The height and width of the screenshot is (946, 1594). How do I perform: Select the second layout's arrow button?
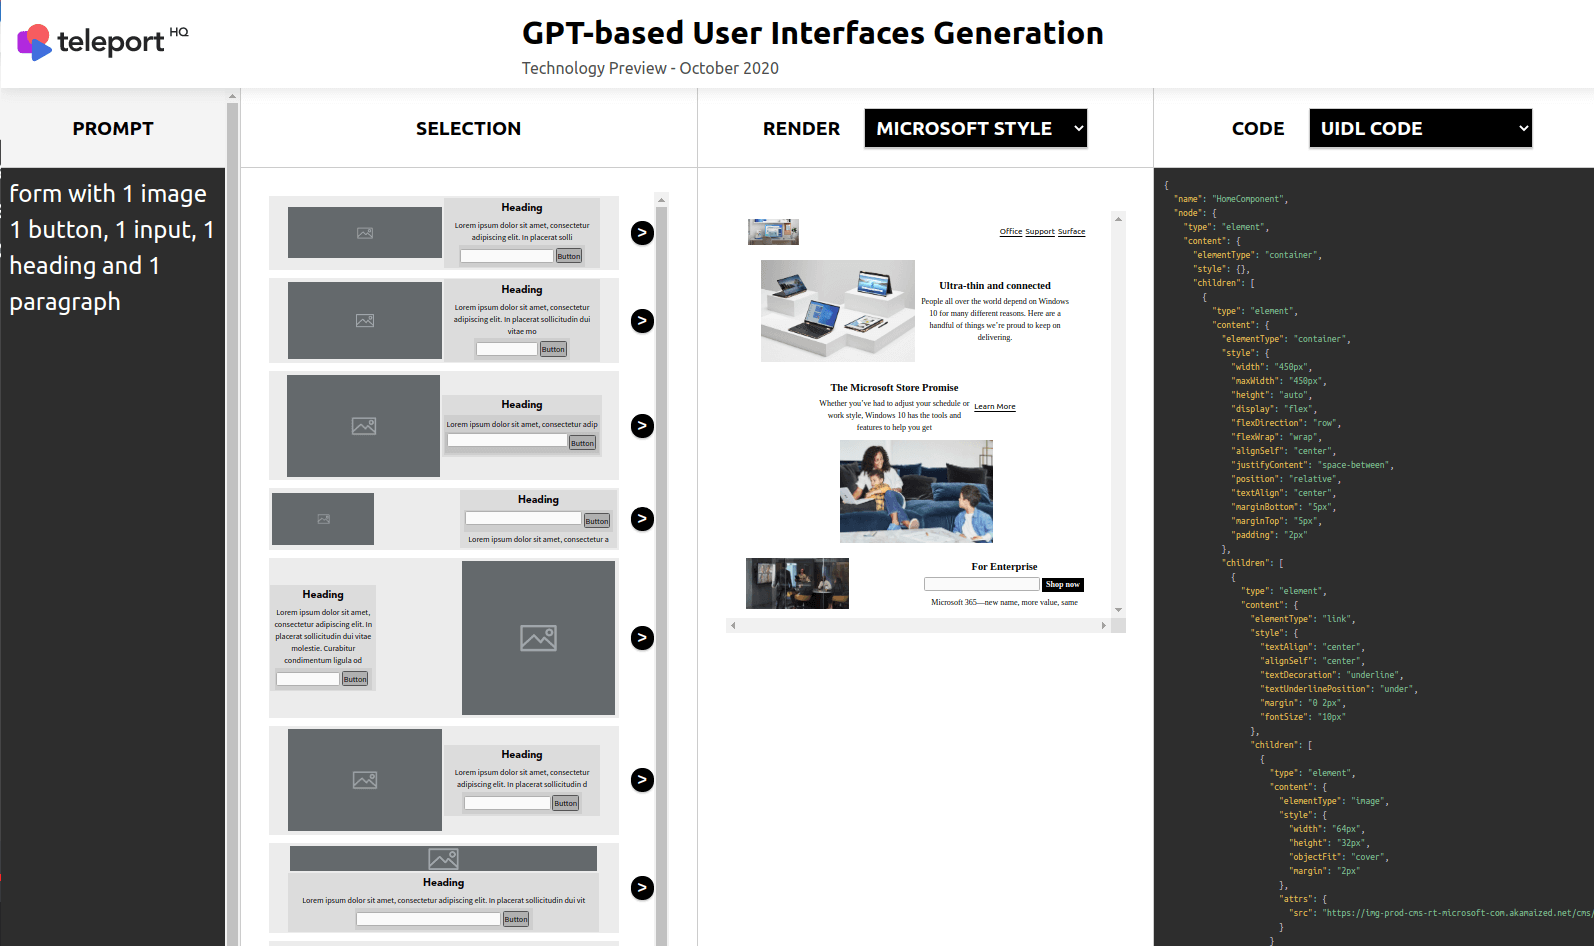642,321
